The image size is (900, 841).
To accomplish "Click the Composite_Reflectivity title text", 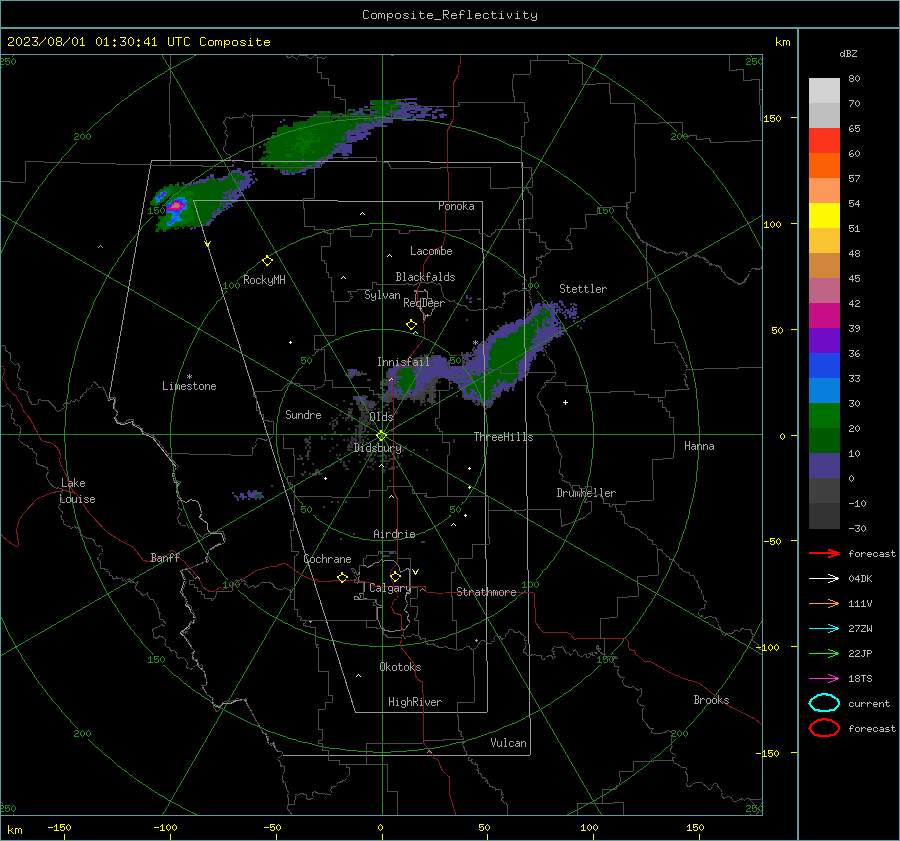I will click(450, 15).
